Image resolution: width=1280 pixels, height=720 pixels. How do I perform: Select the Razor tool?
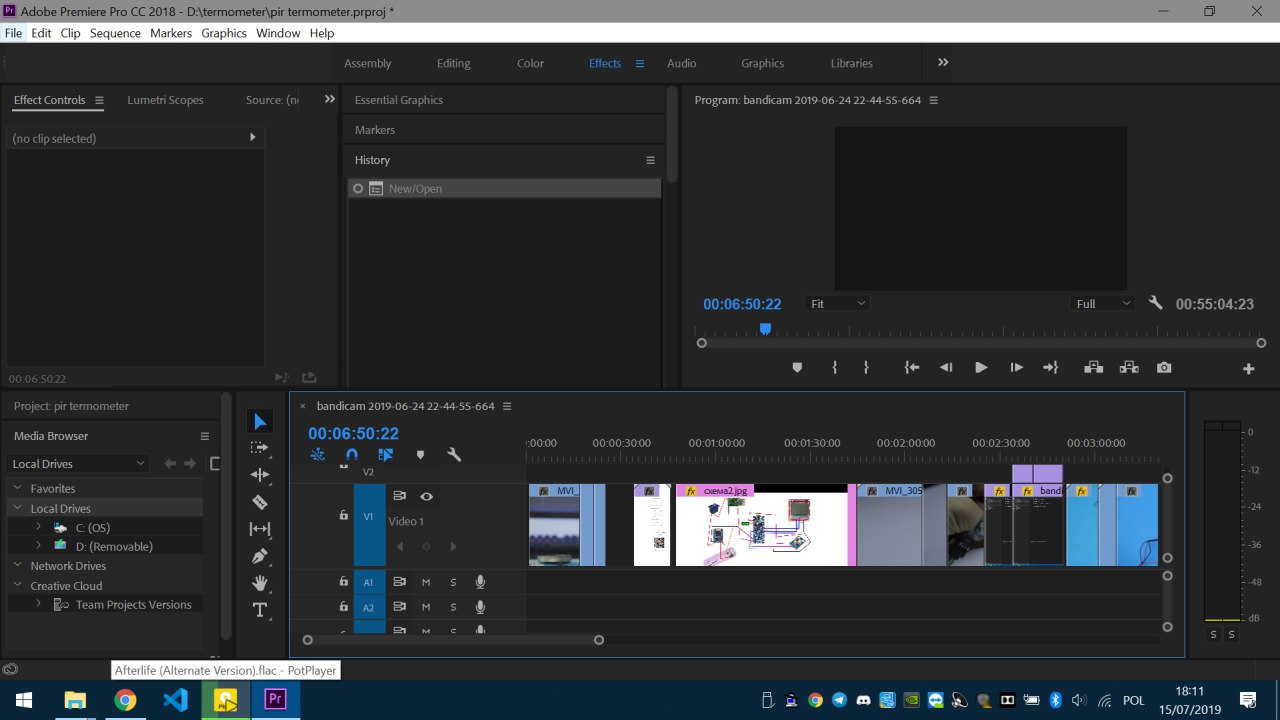[x=260, y=502]
